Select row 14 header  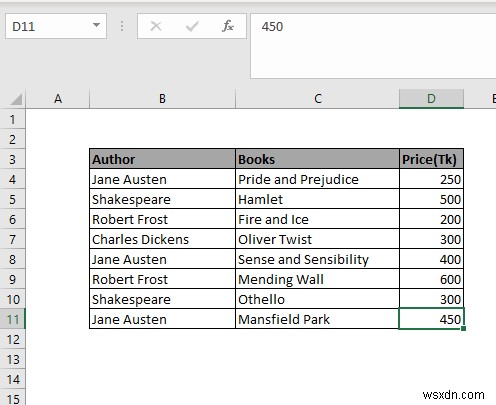point(13,379)
